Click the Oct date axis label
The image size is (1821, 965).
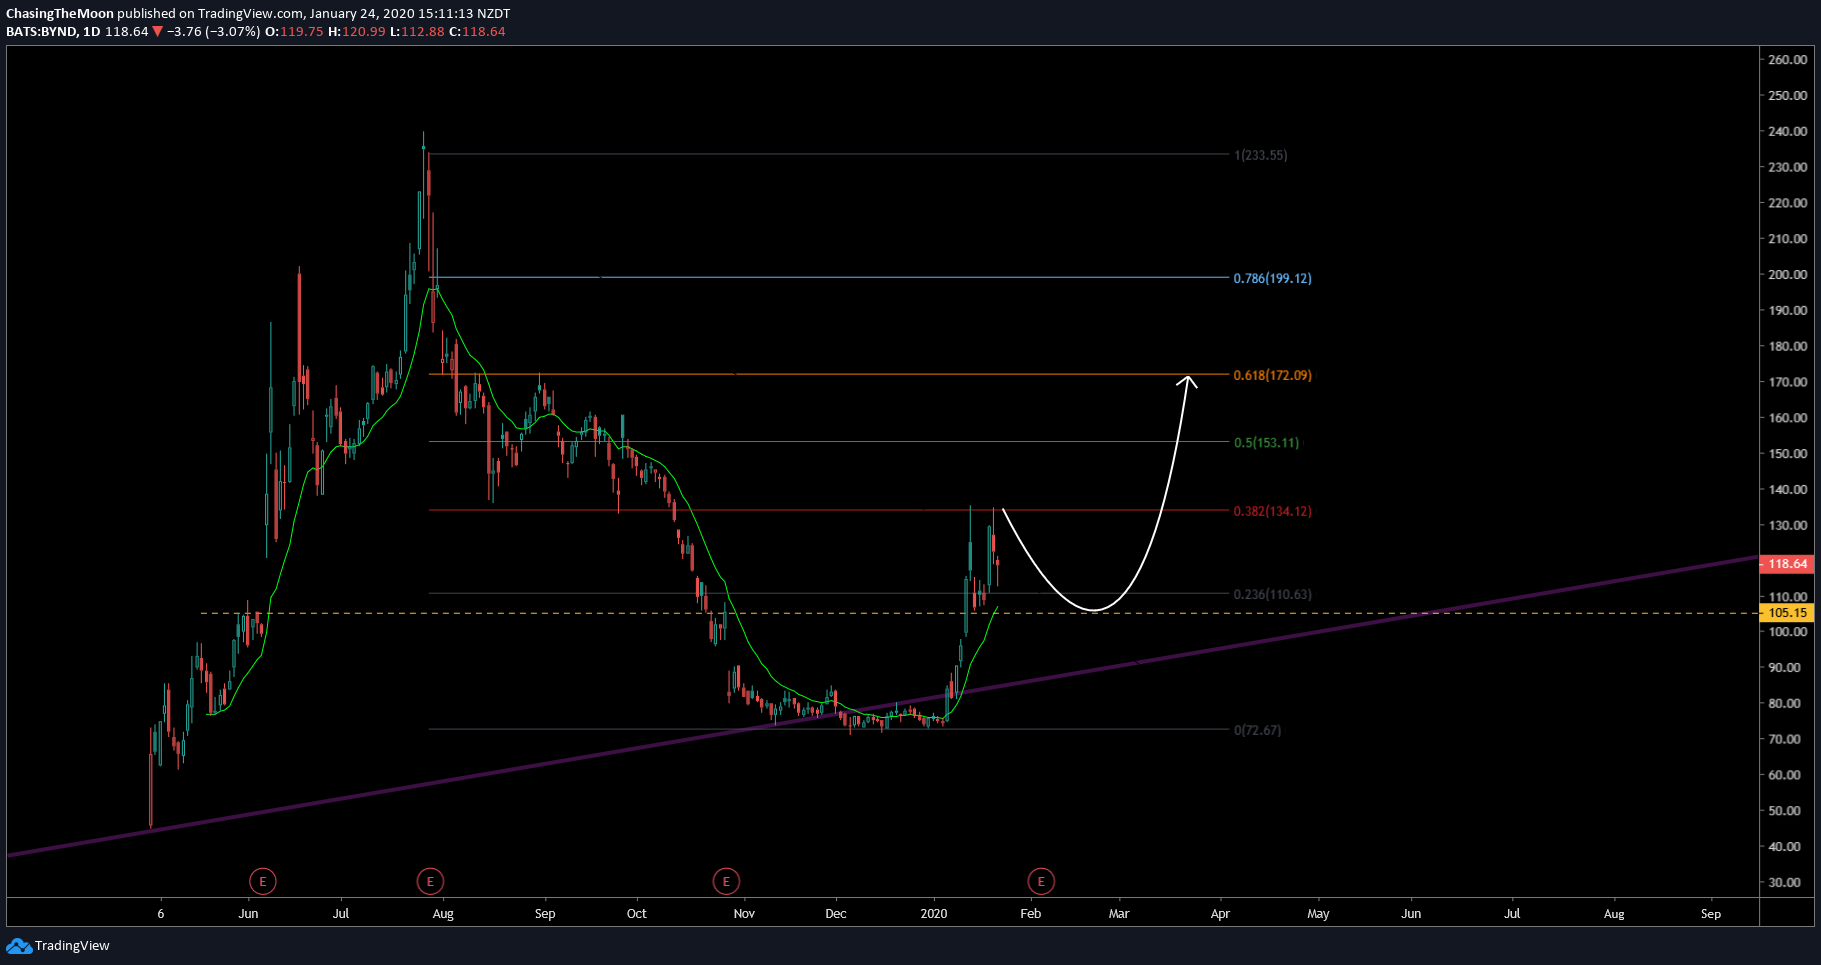point(636,913)
